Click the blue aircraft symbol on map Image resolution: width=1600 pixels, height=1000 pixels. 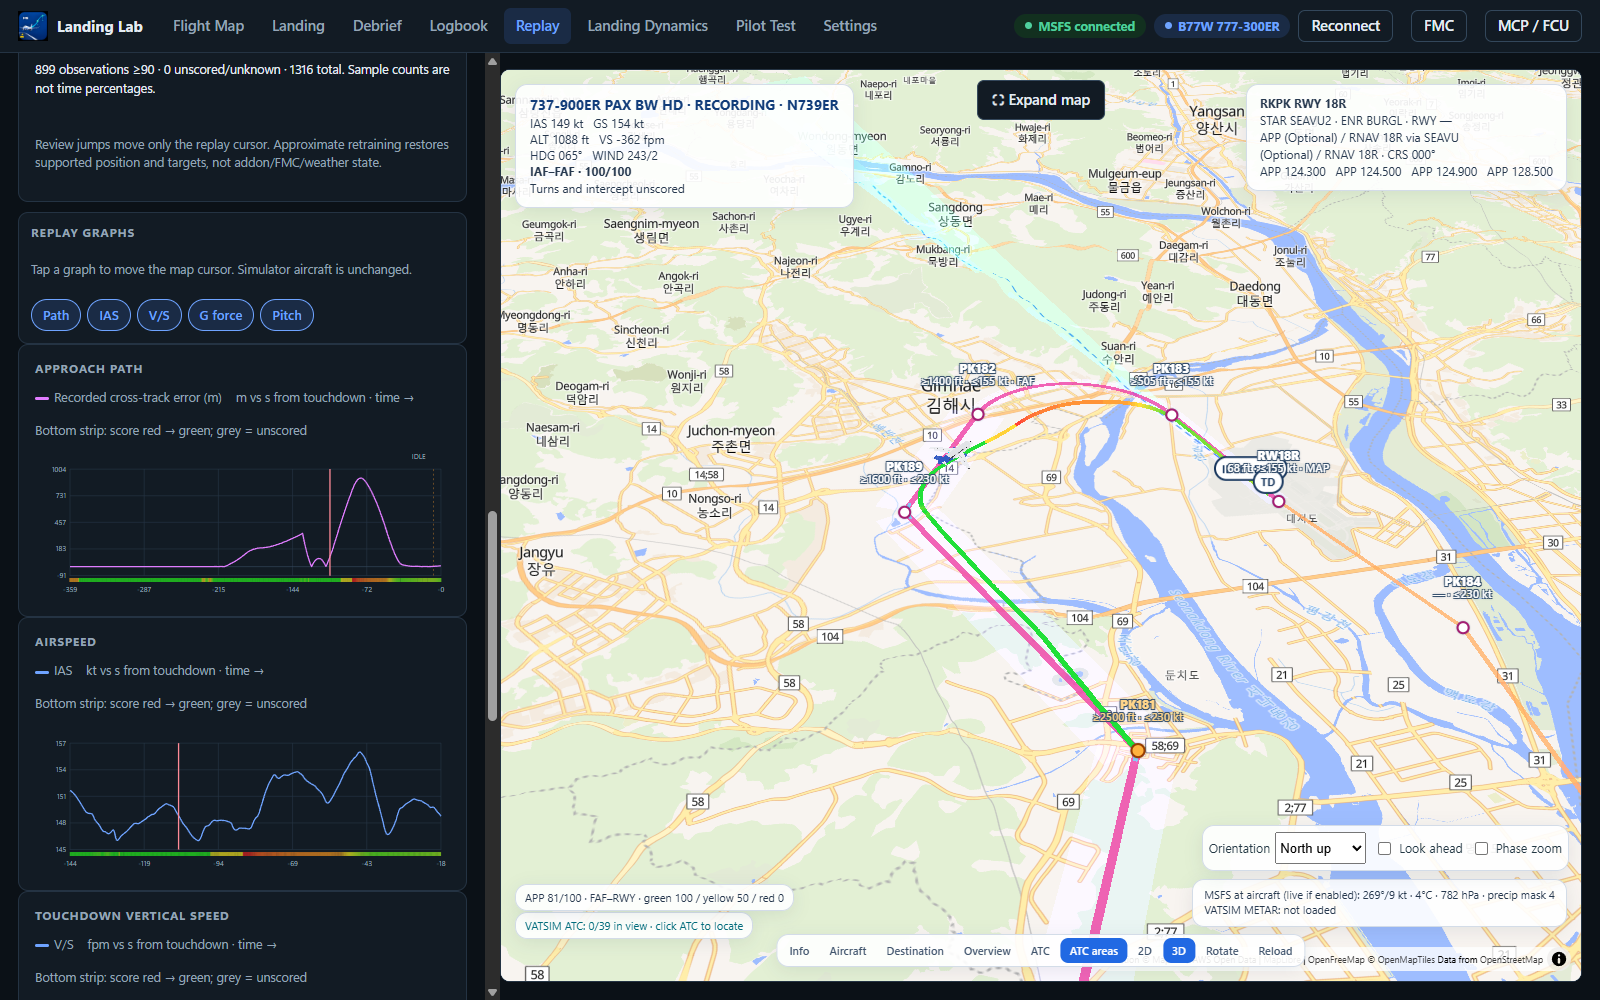point(943,459)
